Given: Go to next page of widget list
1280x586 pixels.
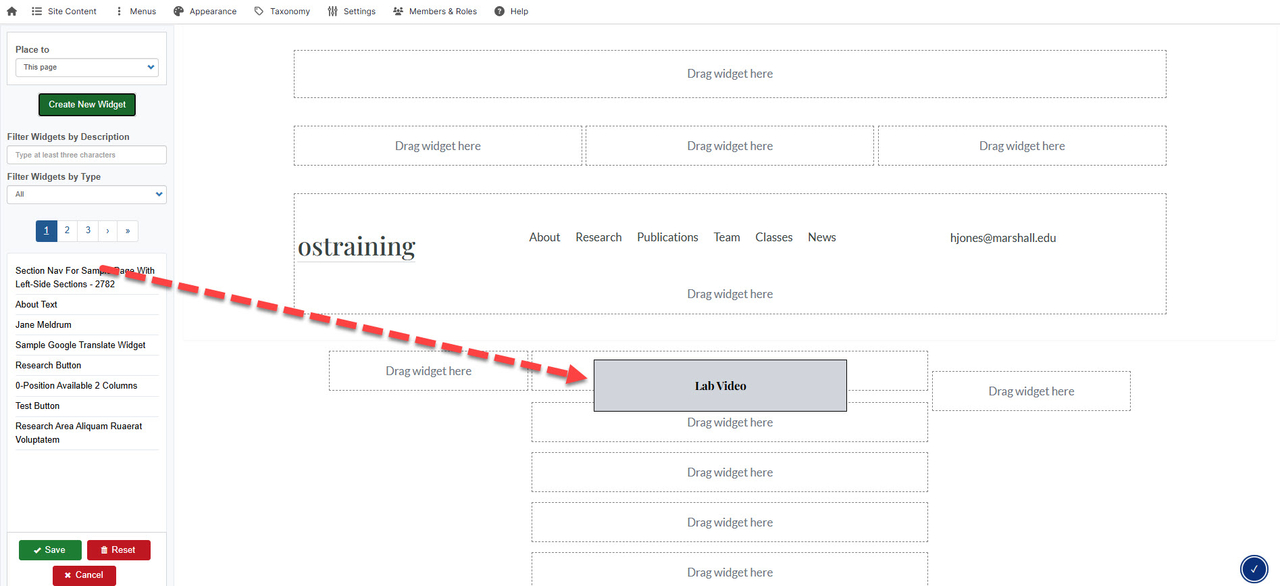Looking at the screenshot, I should [x=108, y=231].
